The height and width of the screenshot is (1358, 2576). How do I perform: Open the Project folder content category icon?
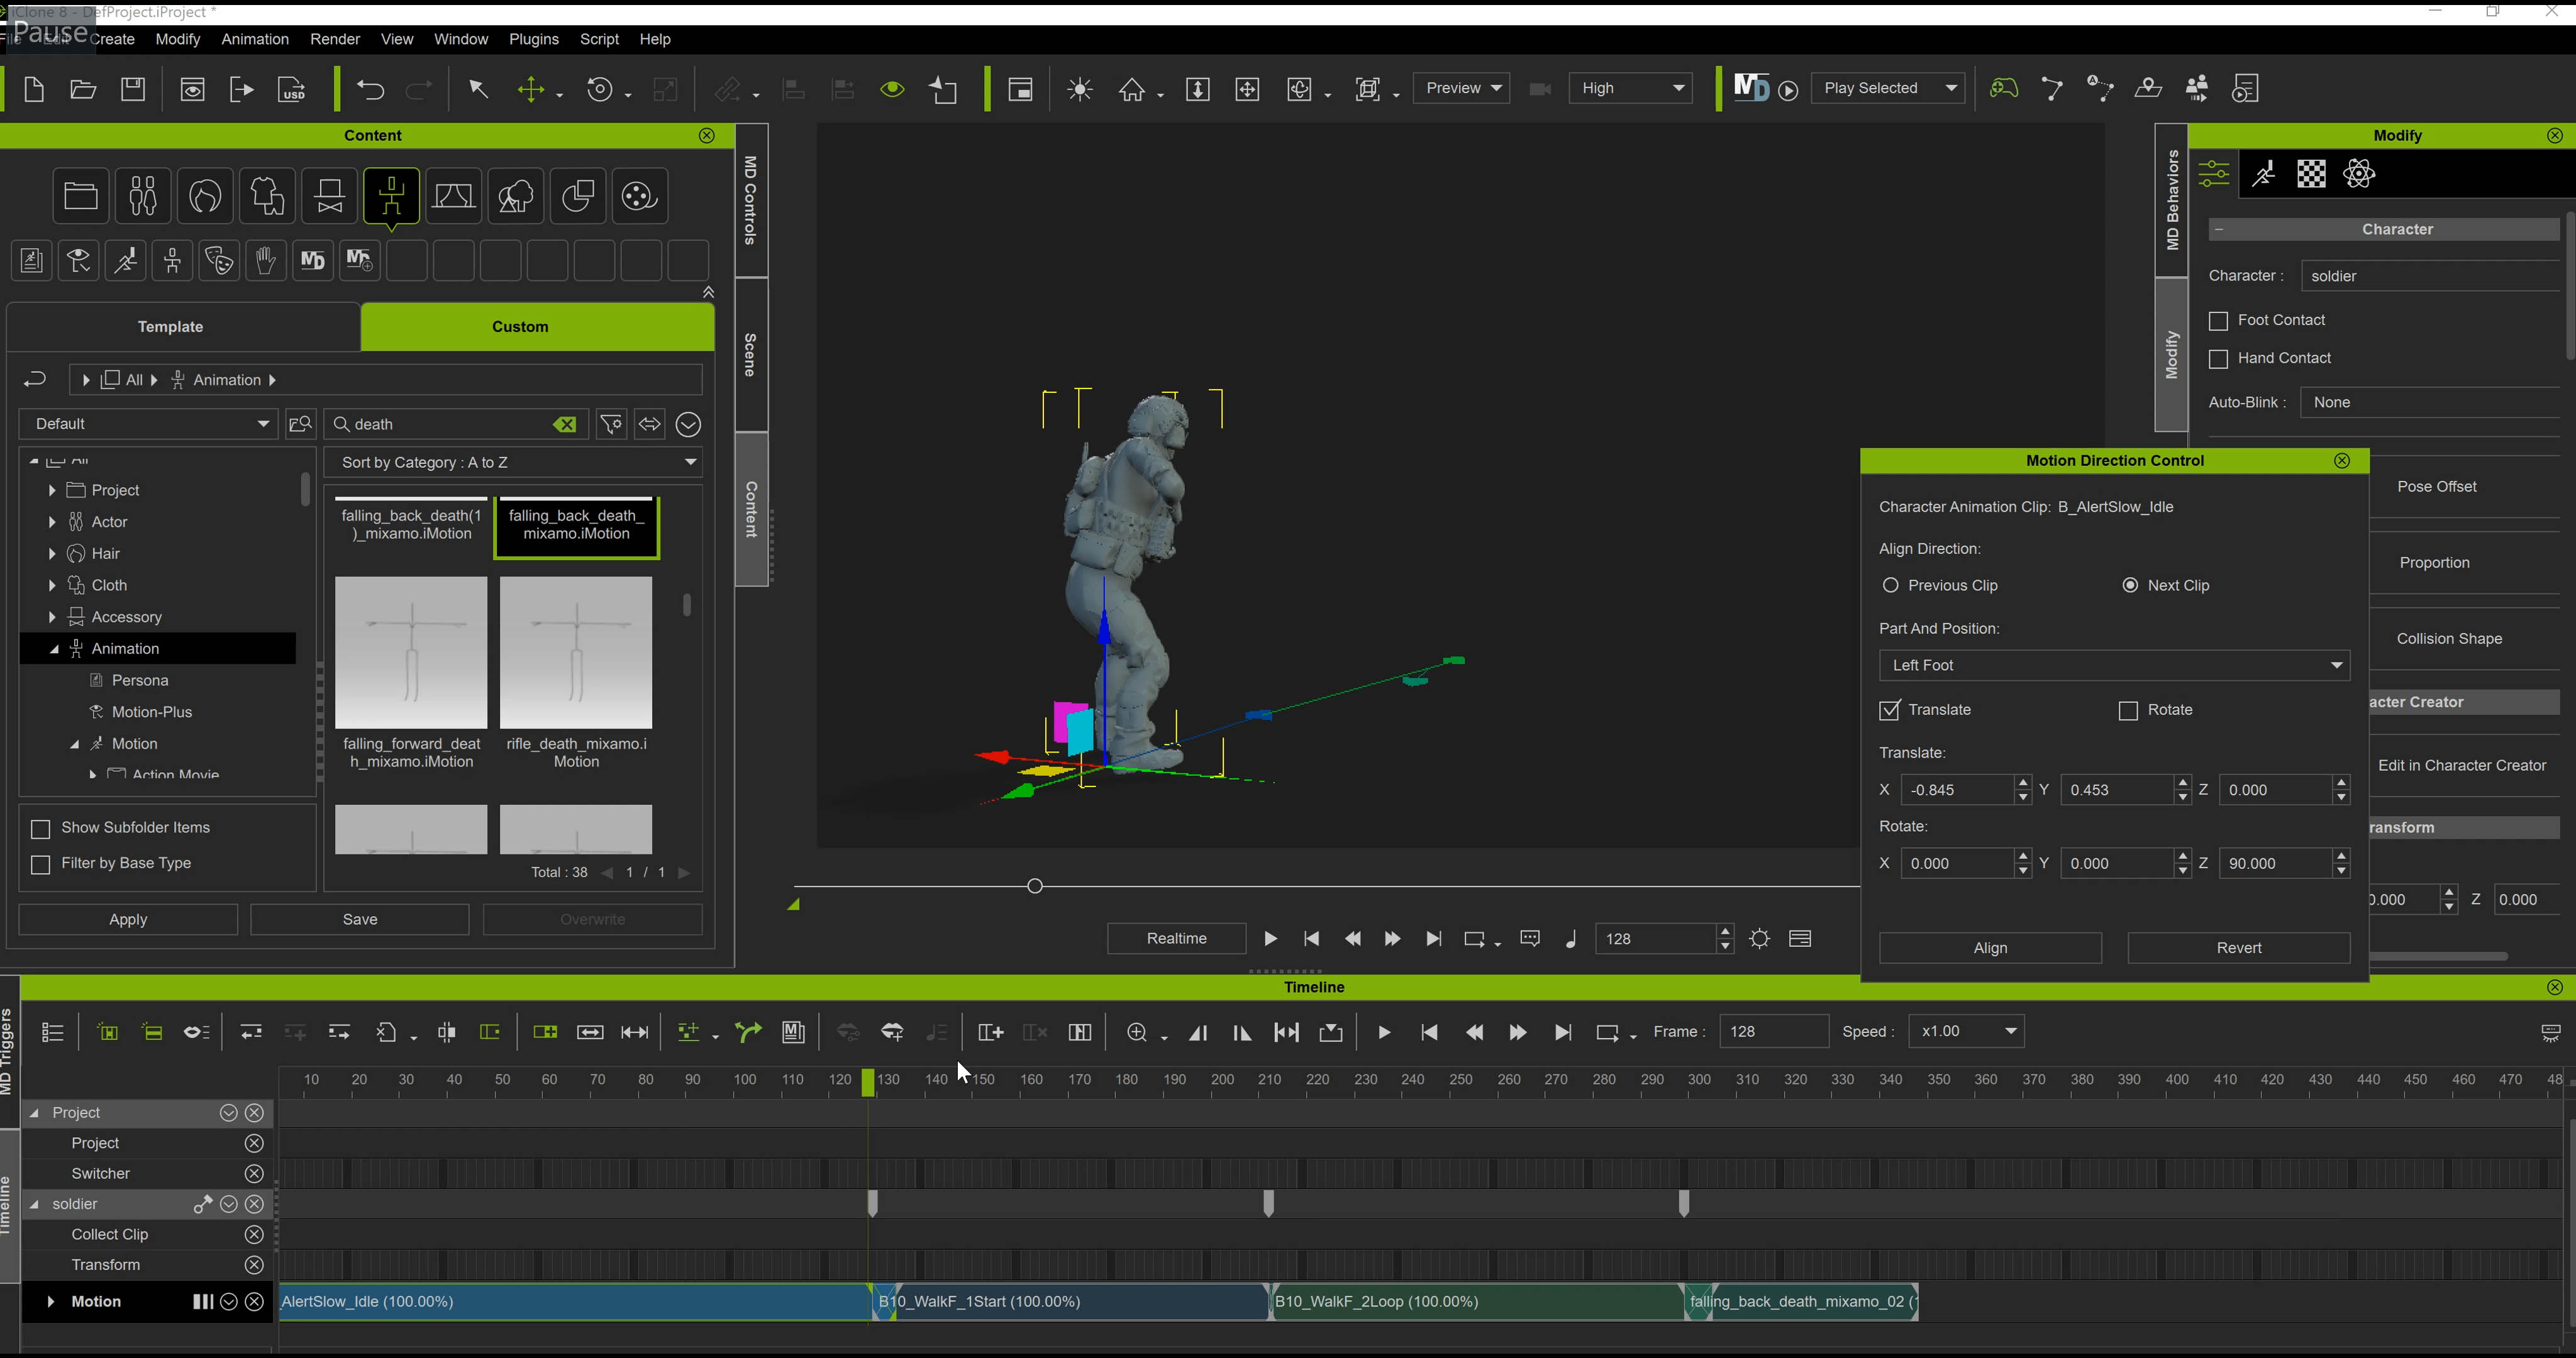click(x=81, y=196)
